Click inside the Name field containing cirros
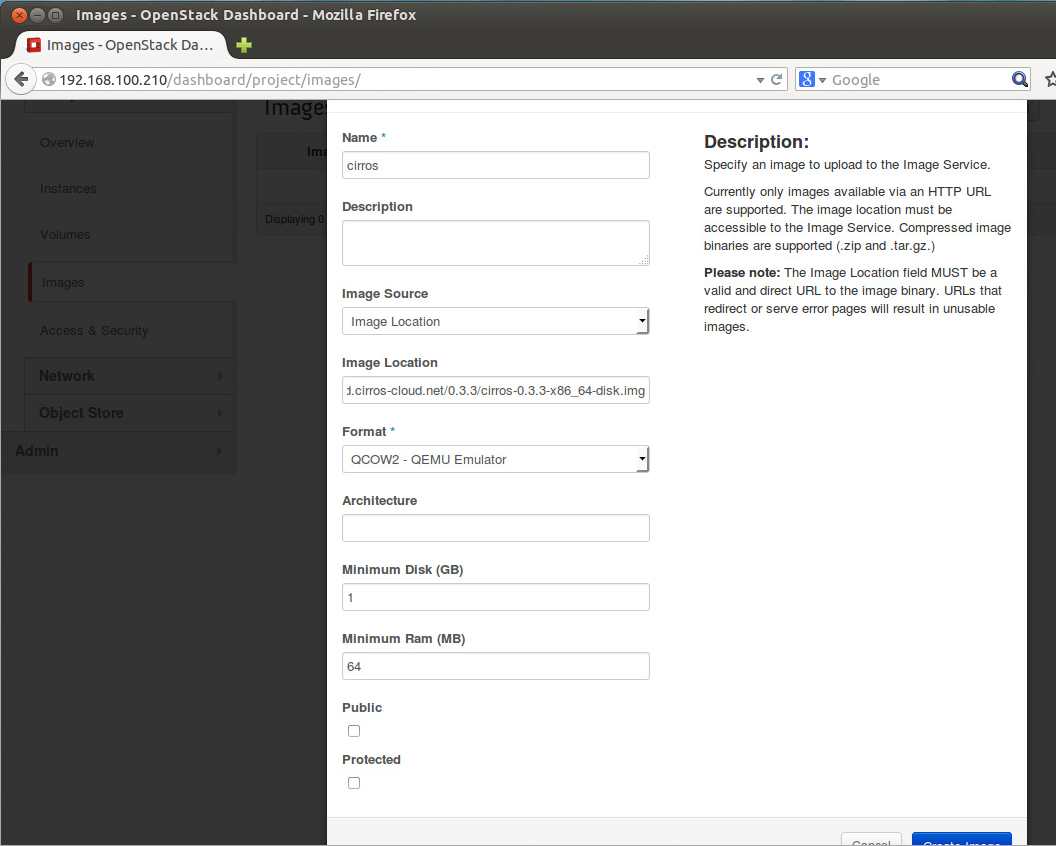The image size is (1056, 846). coord(495,164)
